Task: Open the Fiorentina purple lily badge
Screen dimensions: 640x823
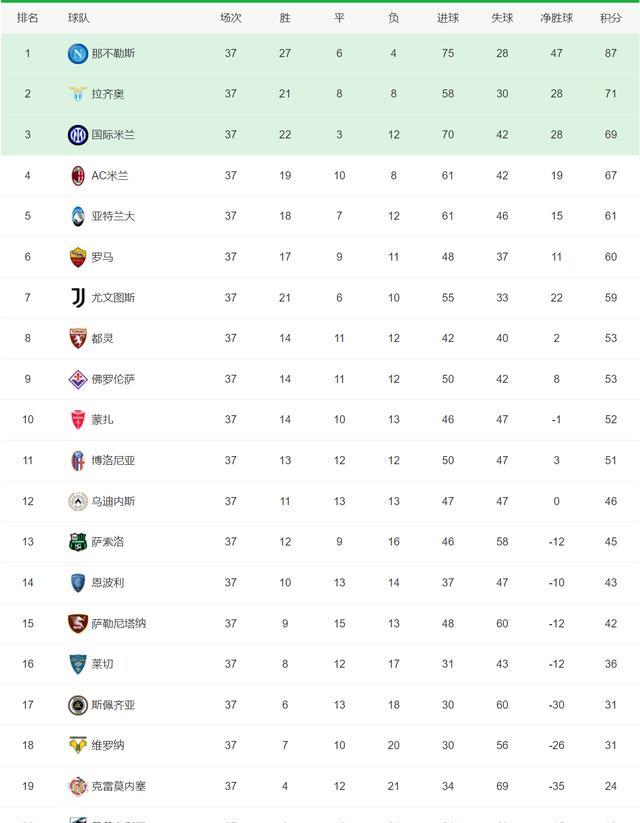Action: tap(78, 379)
